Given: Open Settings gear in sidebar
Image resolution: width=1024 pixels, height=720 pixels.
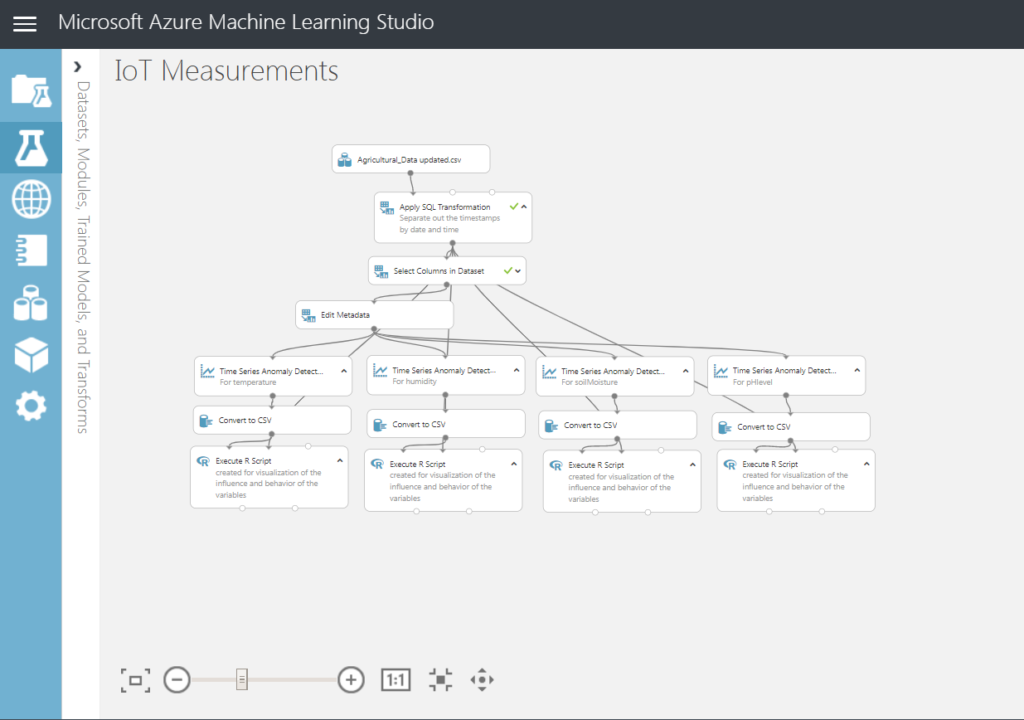Looking at the screenshot, I should coord(30,406).
